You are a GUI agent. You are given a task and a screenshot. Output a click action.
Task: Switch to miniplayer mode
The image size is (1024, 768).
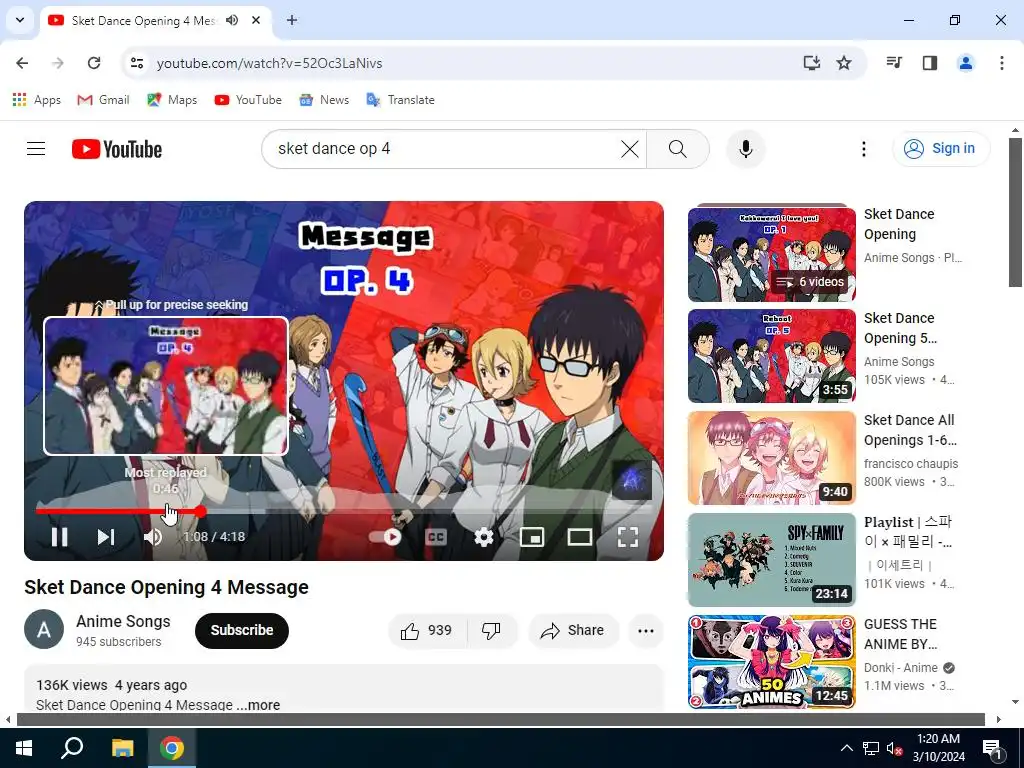click(532, 537)
